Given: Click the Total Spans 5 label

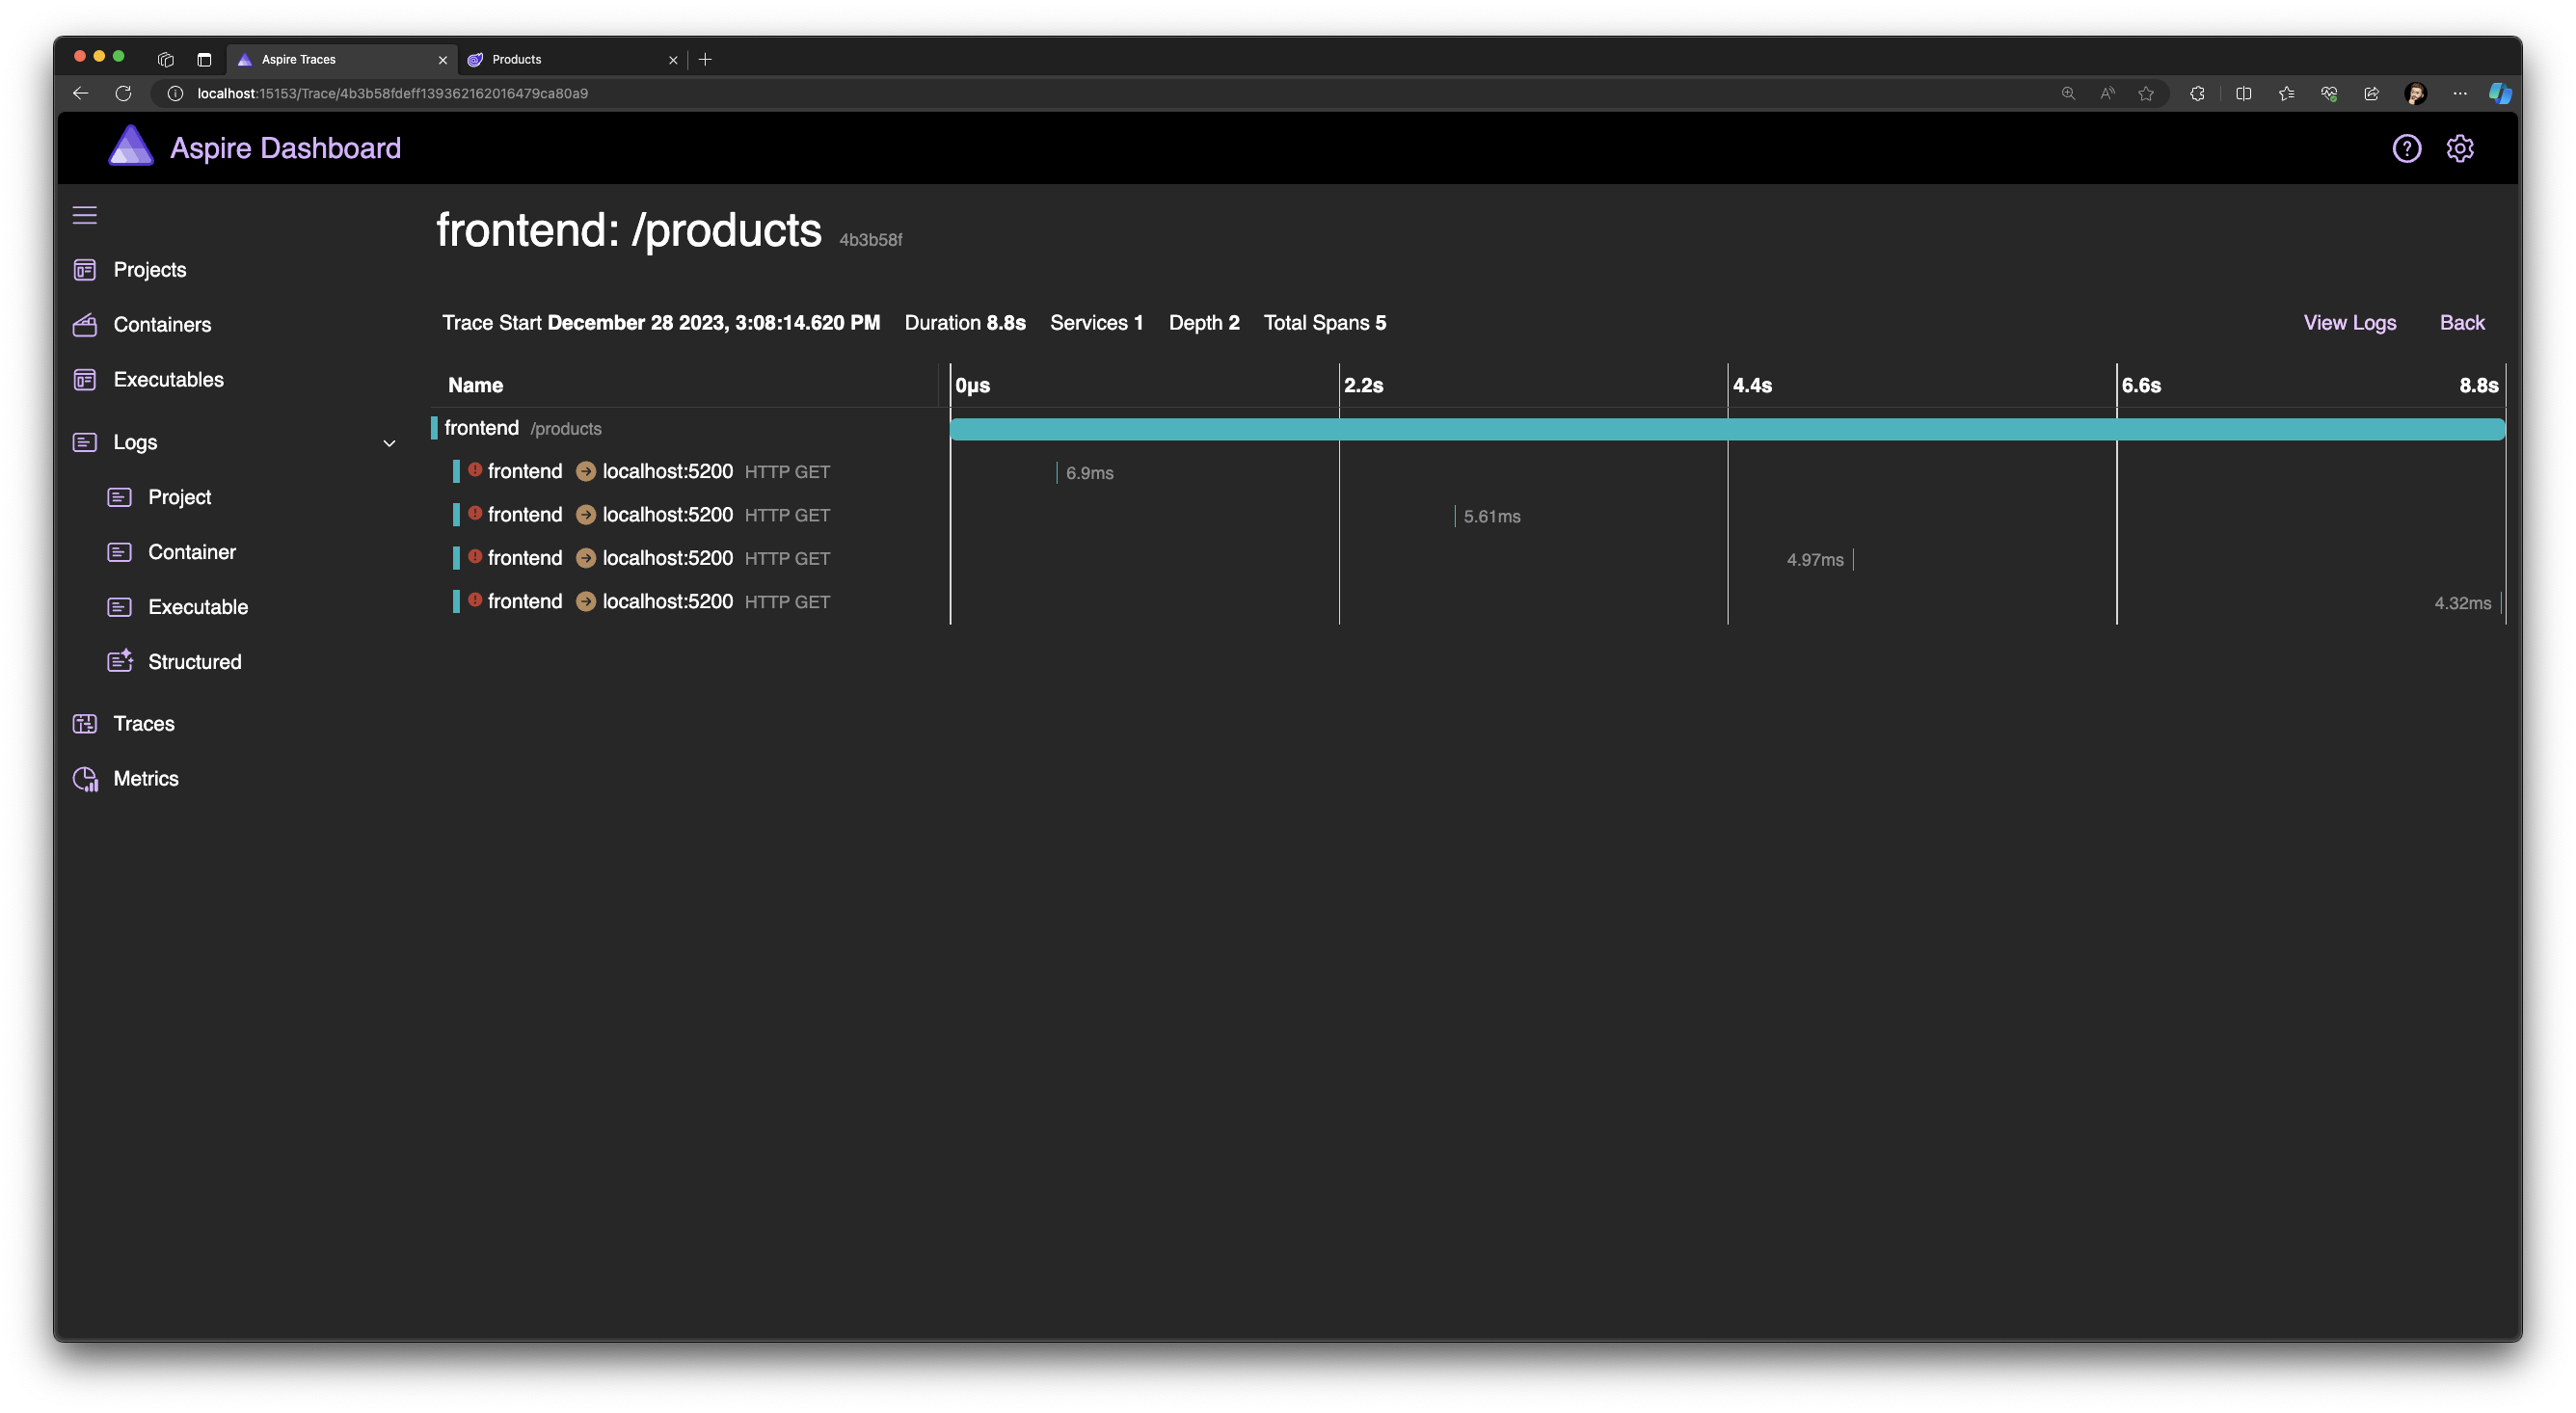Looking at the screenshot, I should click(x=1324, y=323).
